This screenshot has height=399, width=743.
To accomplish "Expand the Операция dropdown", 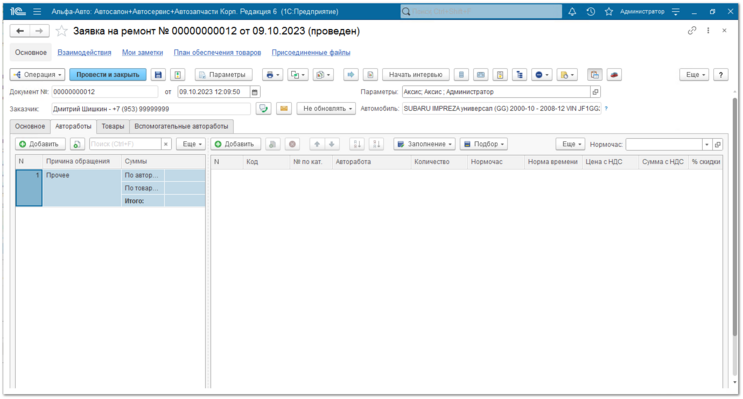I will click(37, 75).
